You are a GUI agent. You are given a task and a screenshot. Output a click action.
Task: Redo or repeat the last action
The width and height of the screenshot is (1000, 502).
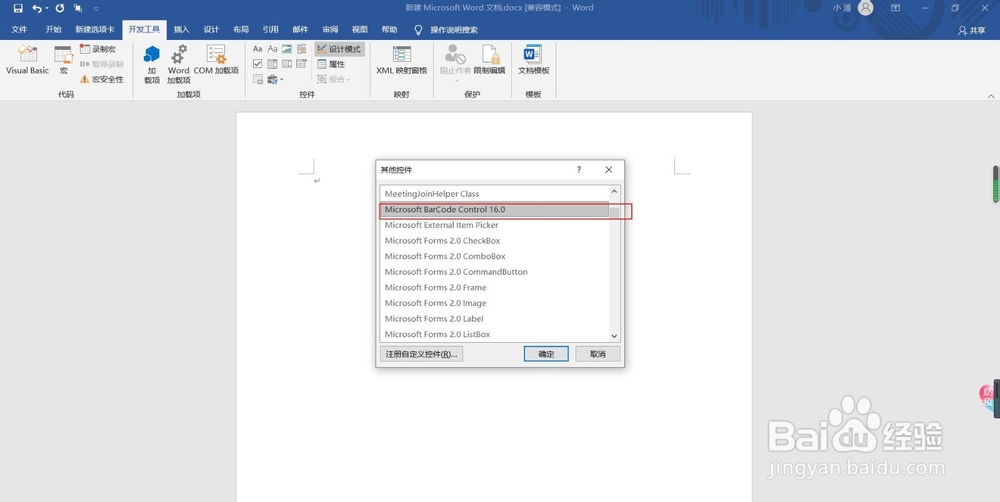pos(60,8)
